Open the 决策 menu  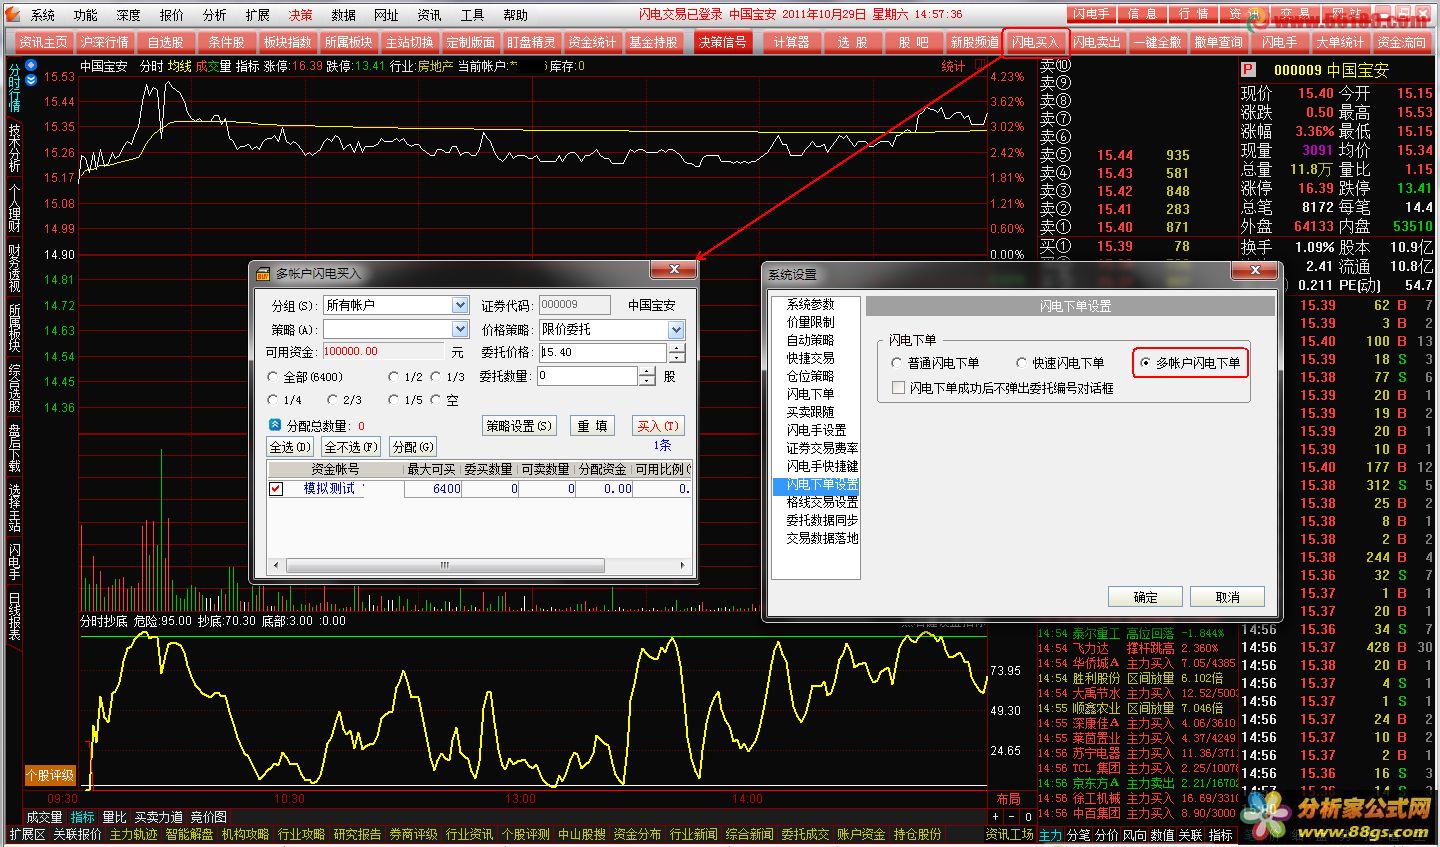click(301, 15)
